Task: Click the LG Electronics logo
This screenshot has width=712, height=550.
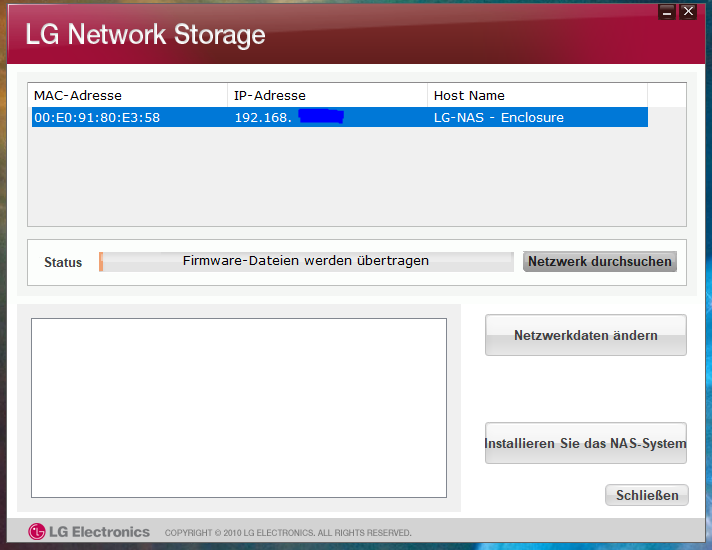Action: (x=89, y=531)
